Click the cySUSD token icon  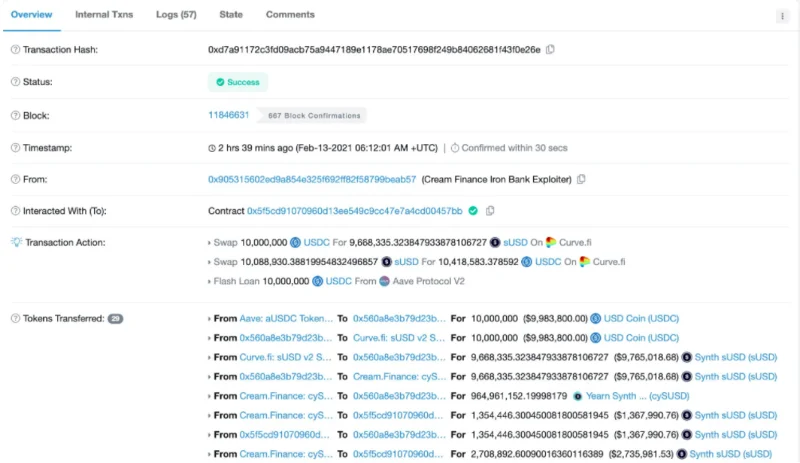[578, 396]
